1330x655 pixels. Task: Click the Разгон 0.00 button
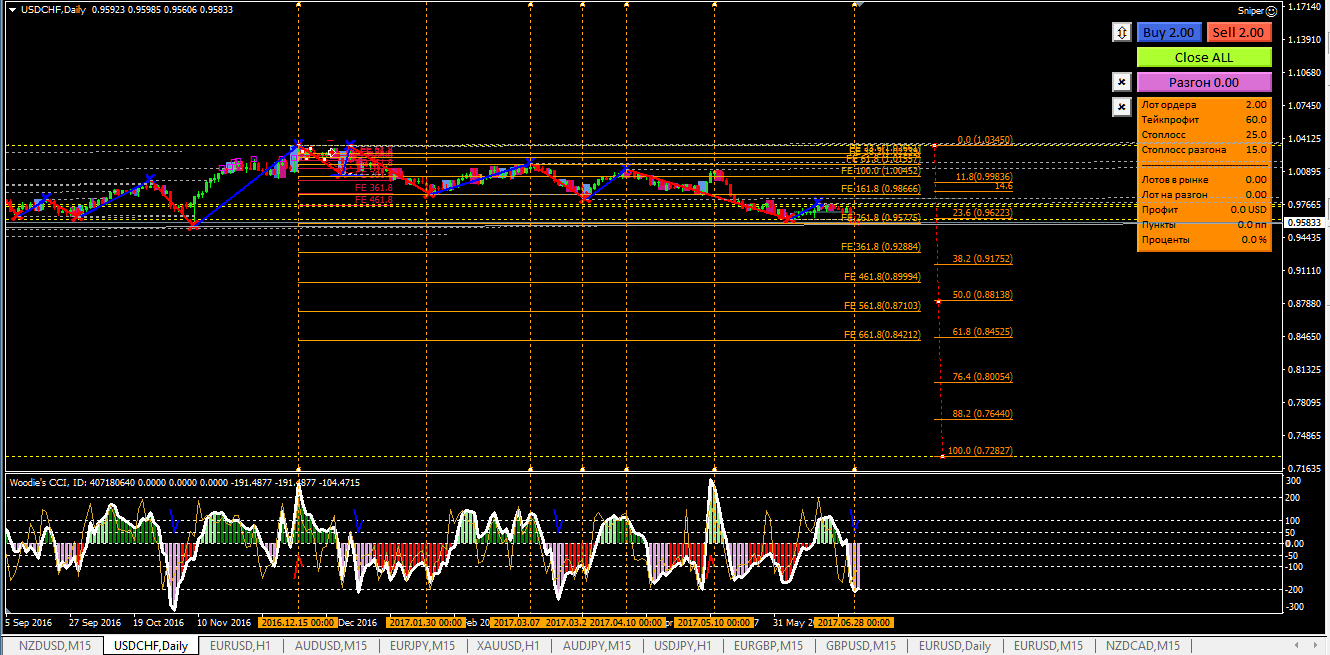tap(1204, 82)
